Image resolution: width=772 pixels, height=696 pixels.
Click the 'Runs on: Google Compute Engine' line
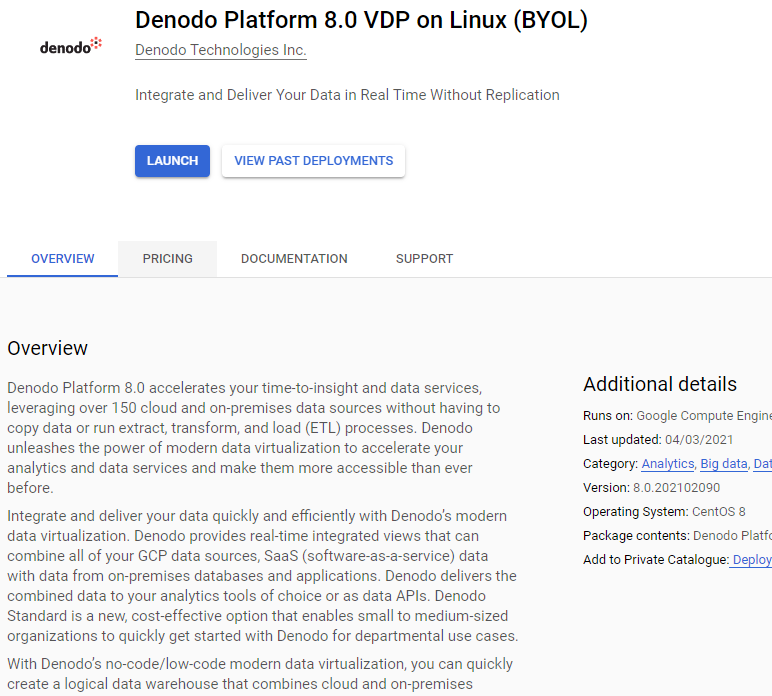point(677,416)
